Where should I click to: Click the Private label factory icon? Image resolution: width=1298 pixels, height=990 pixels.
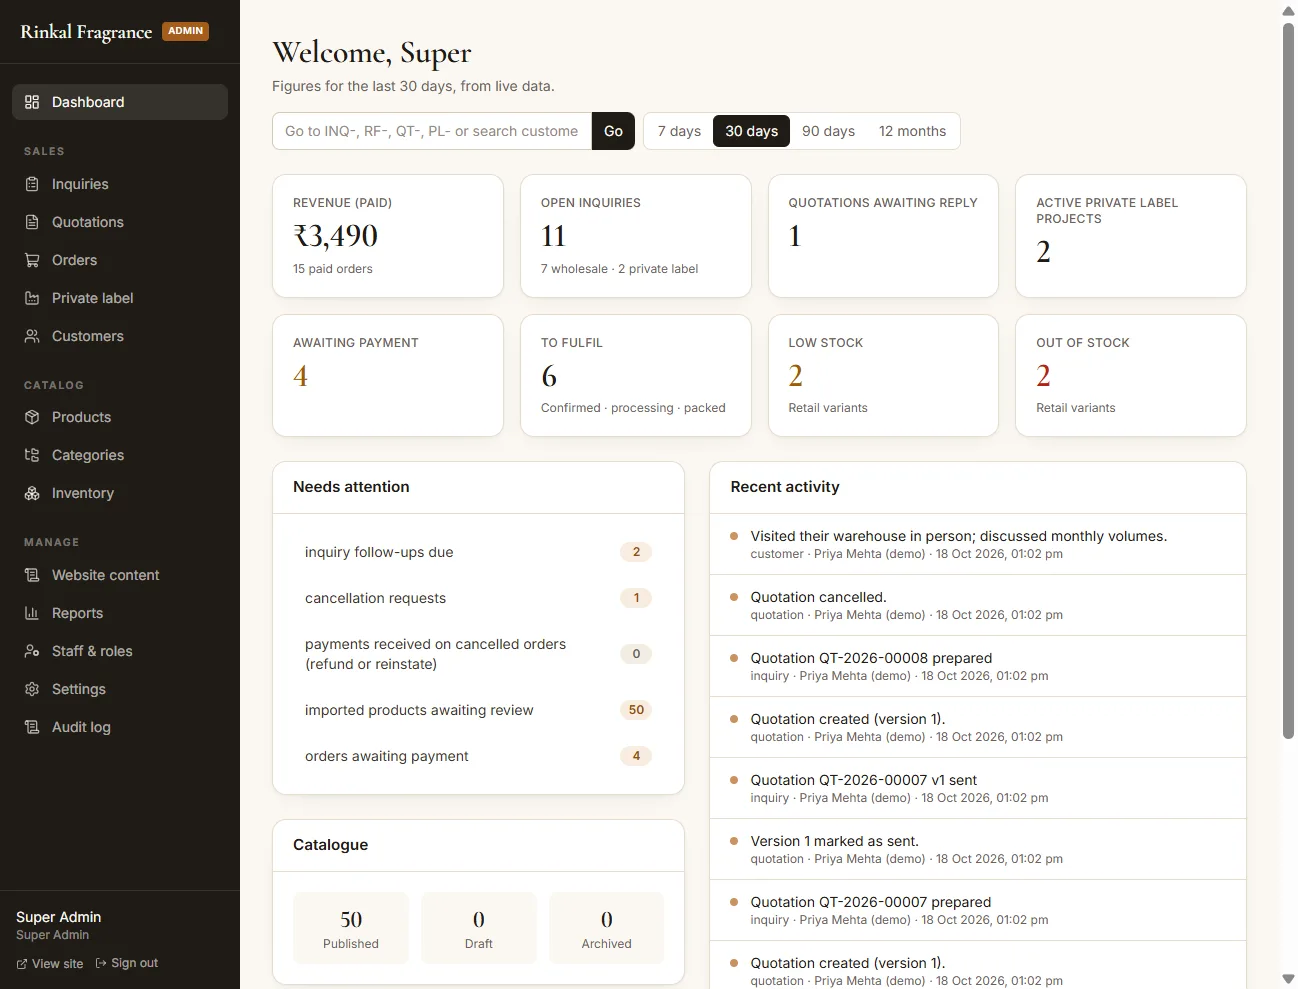pos(32,298)
